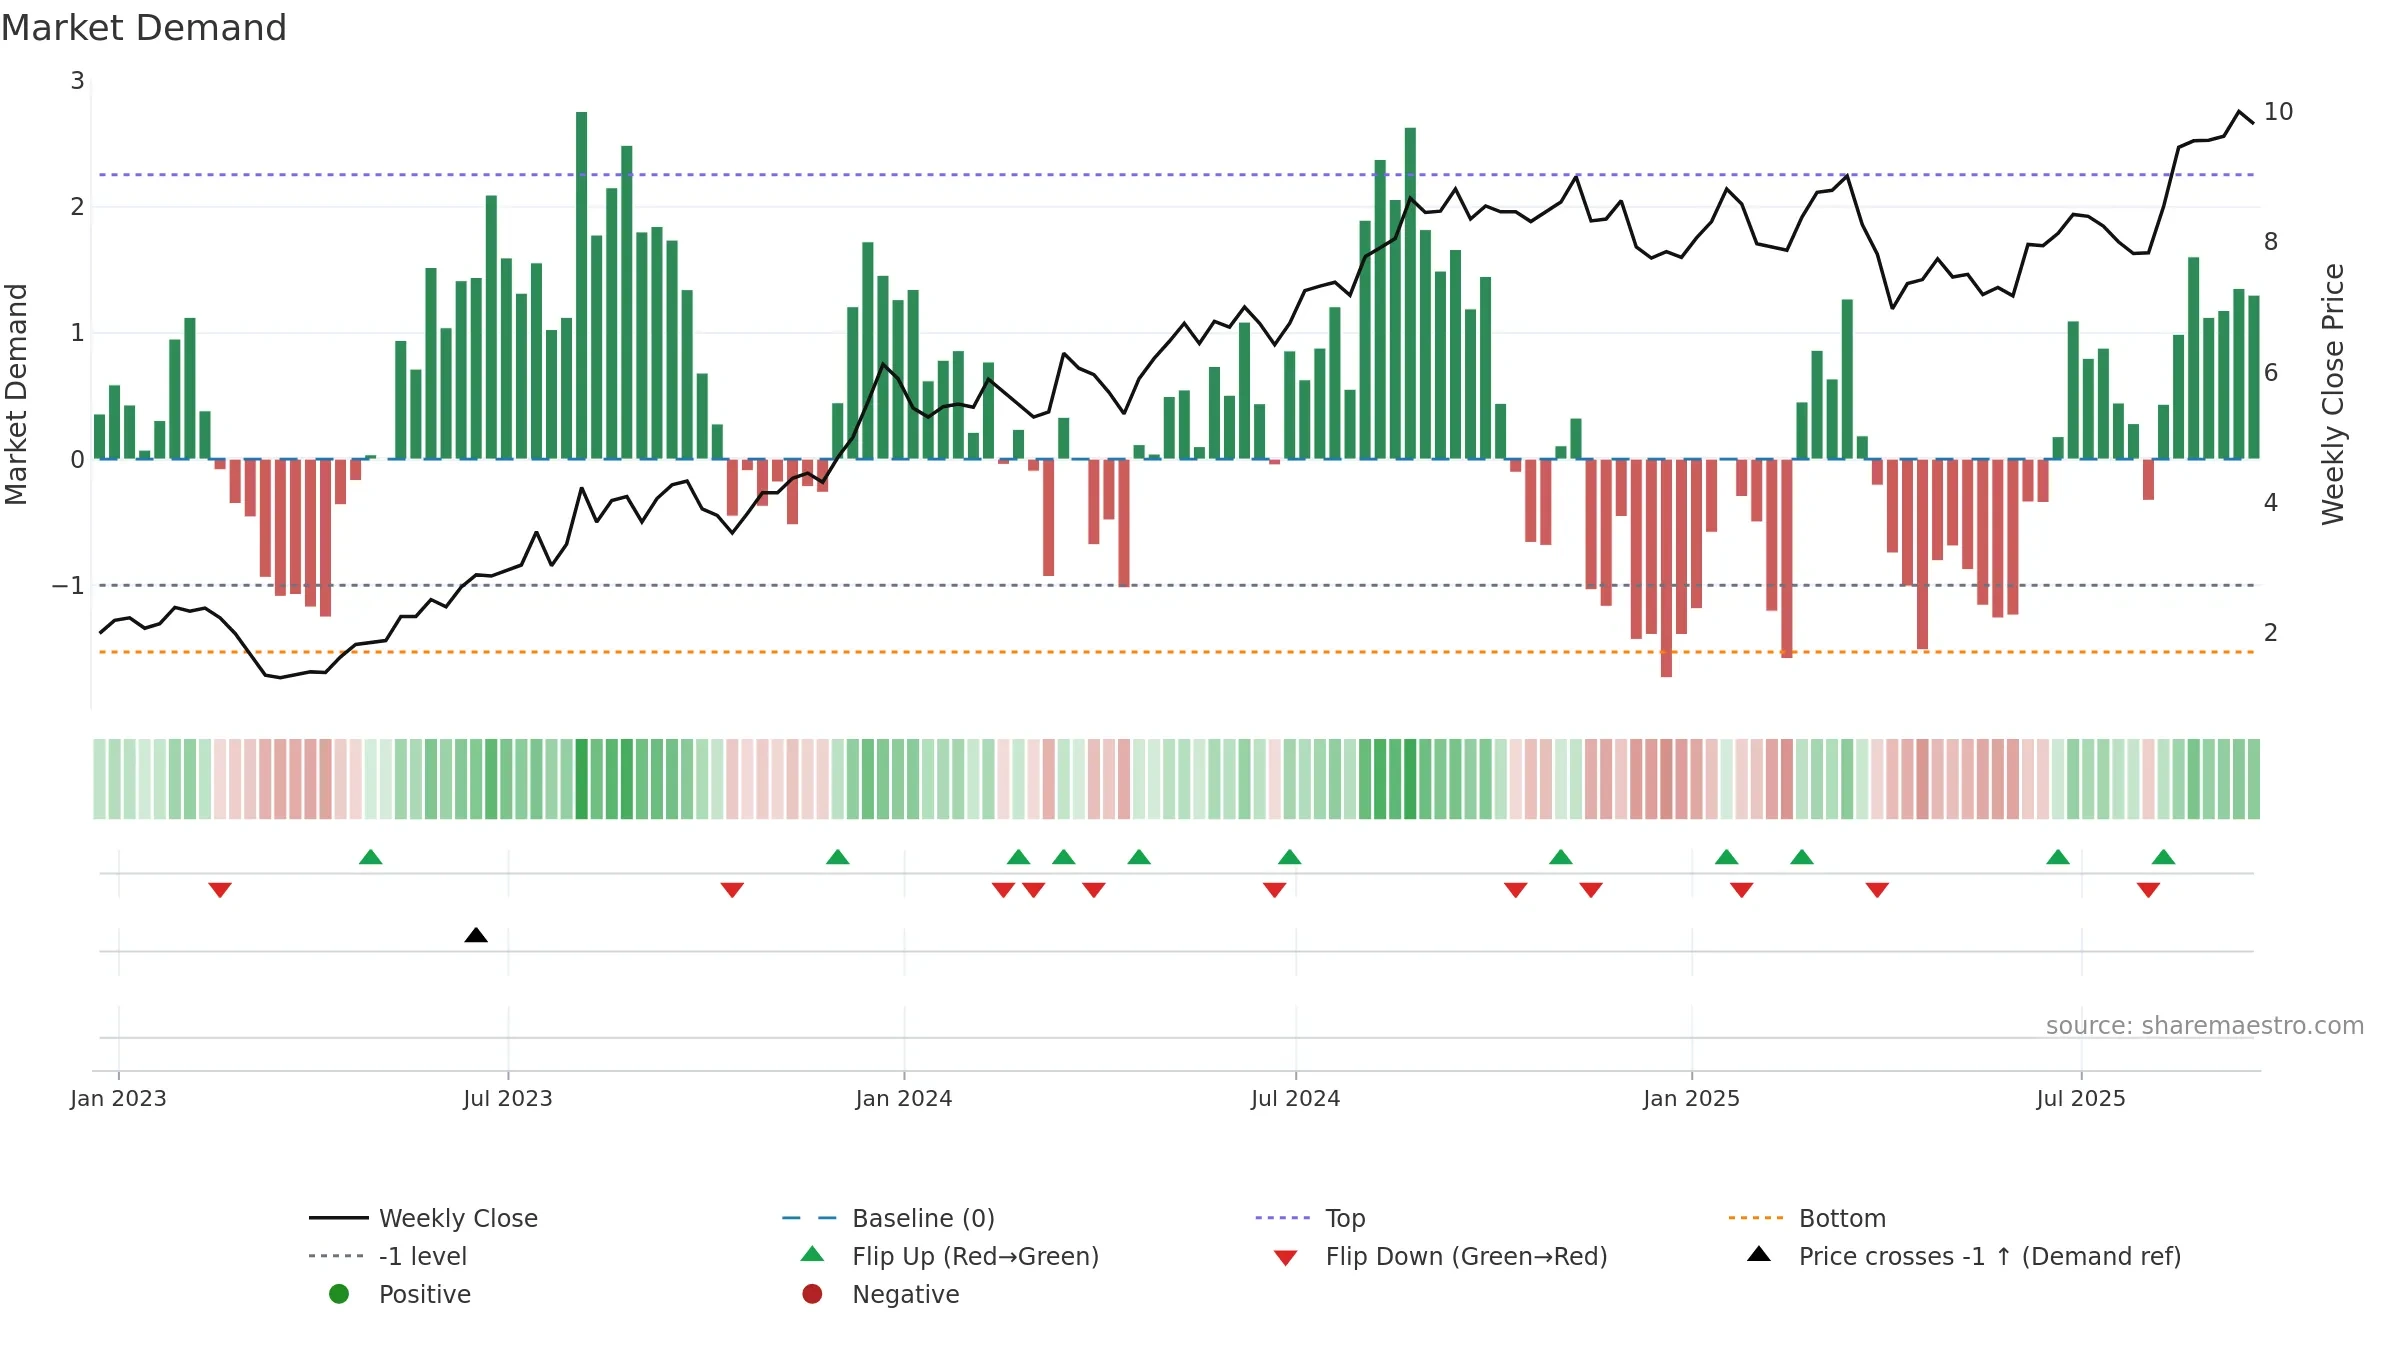Click the purple dotted Top legend icon

pyautogui.click(x=1282, y=1218)
